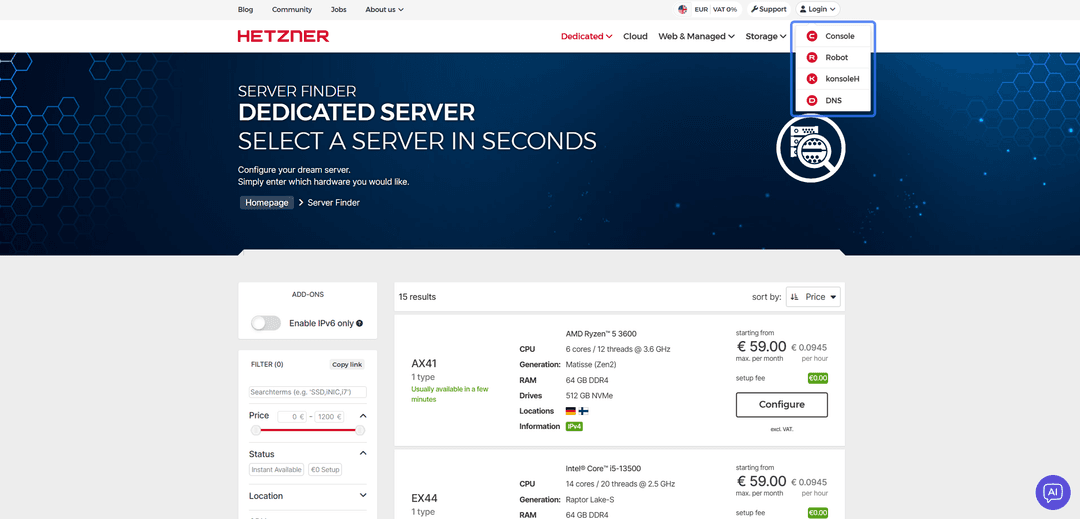Click the AX41 €59.00 price
This screenshot has width=1080, height=519.
(761, 346)
